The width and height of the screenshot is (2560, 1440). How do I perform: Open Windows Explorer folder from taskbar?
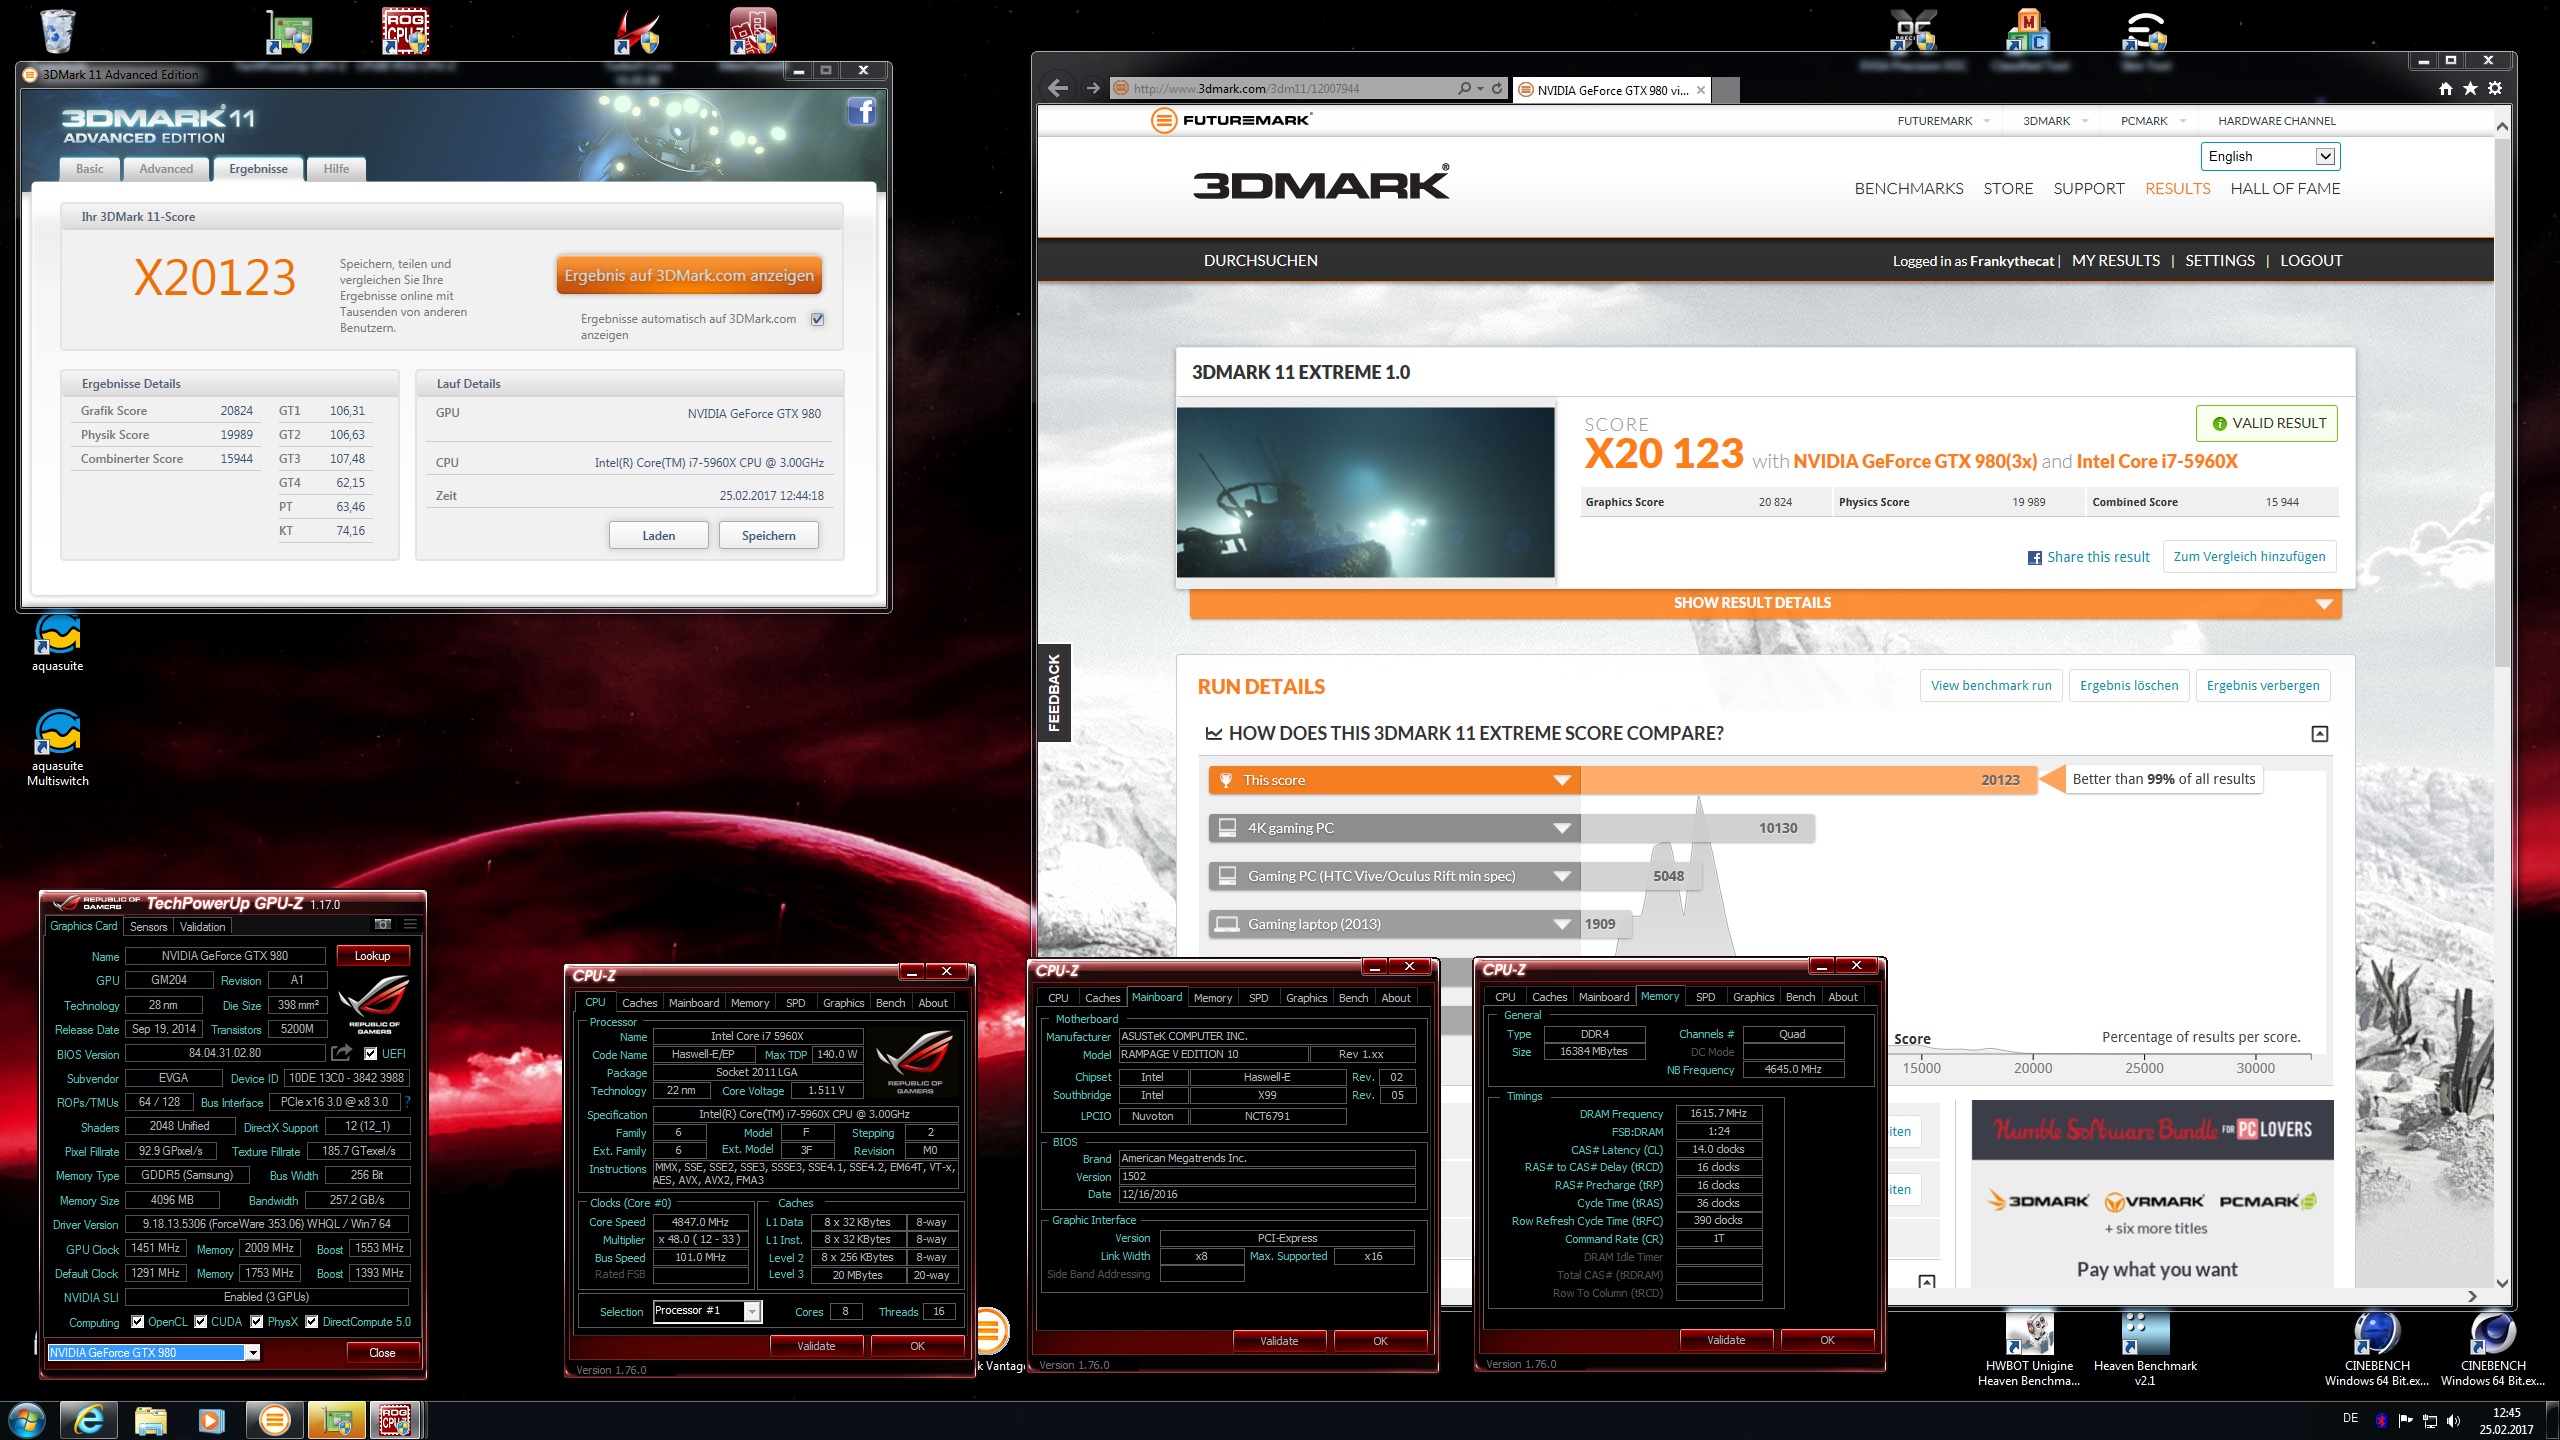pyautogui.click(x=151, y=1420)
